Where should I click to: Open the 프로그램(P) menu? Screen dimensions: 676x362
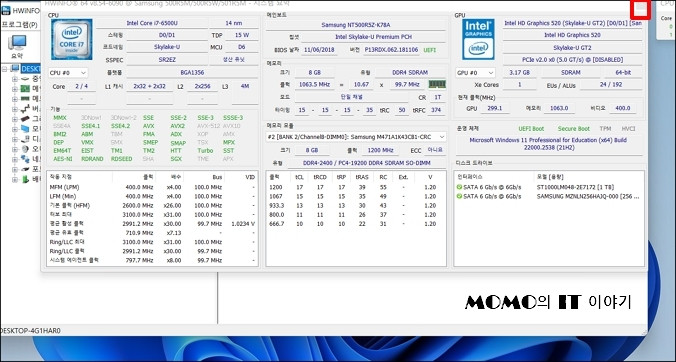[x=20, y=25]
